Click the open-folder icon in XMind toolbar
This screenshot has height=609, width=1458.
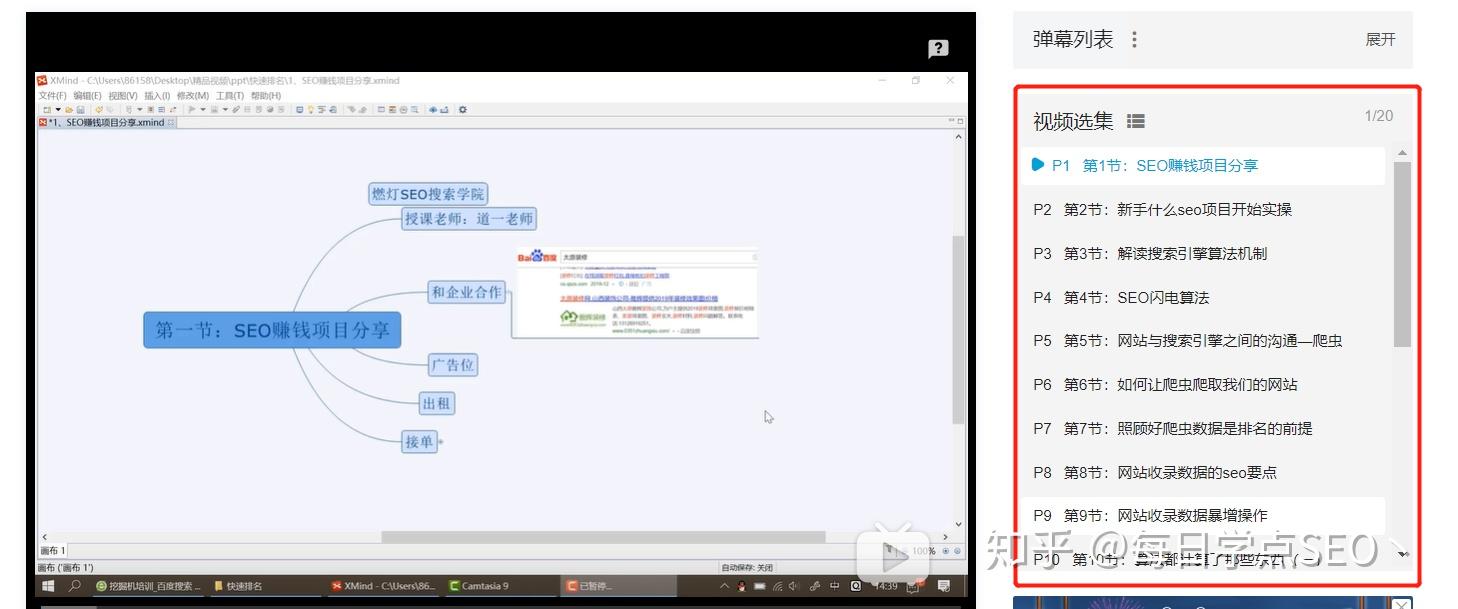click(x=69, y=110)
